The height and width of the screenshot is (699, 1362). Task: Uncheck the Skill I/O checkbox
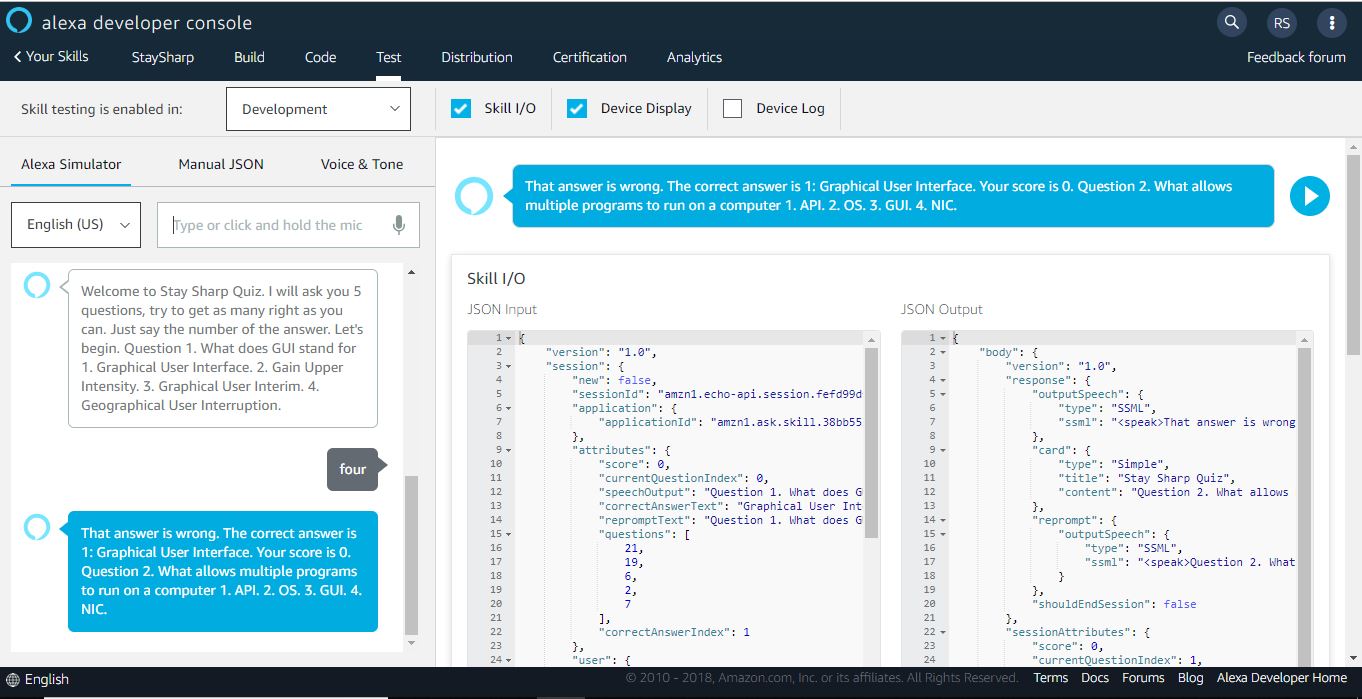click(x=460, y=108)
